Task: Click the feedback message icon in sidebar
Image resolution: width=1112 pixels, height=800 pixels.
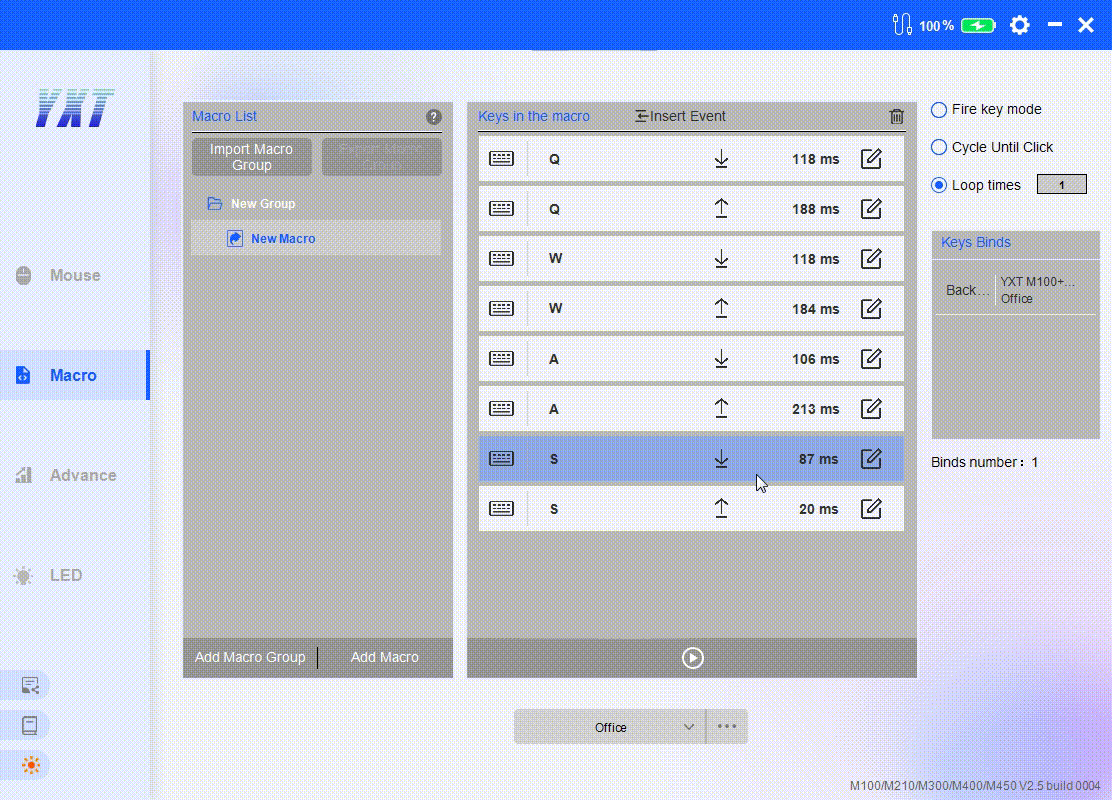Action: [x=30, y=685]
